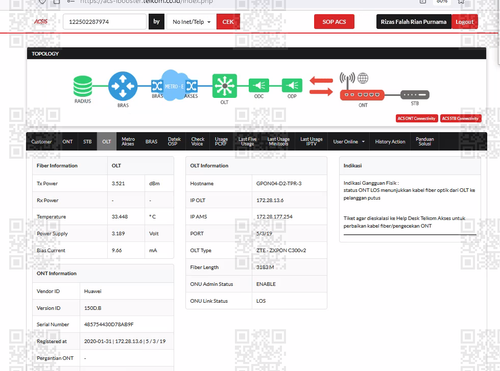Open the Last Five Usage tab
500x371 pixels.
247,142
